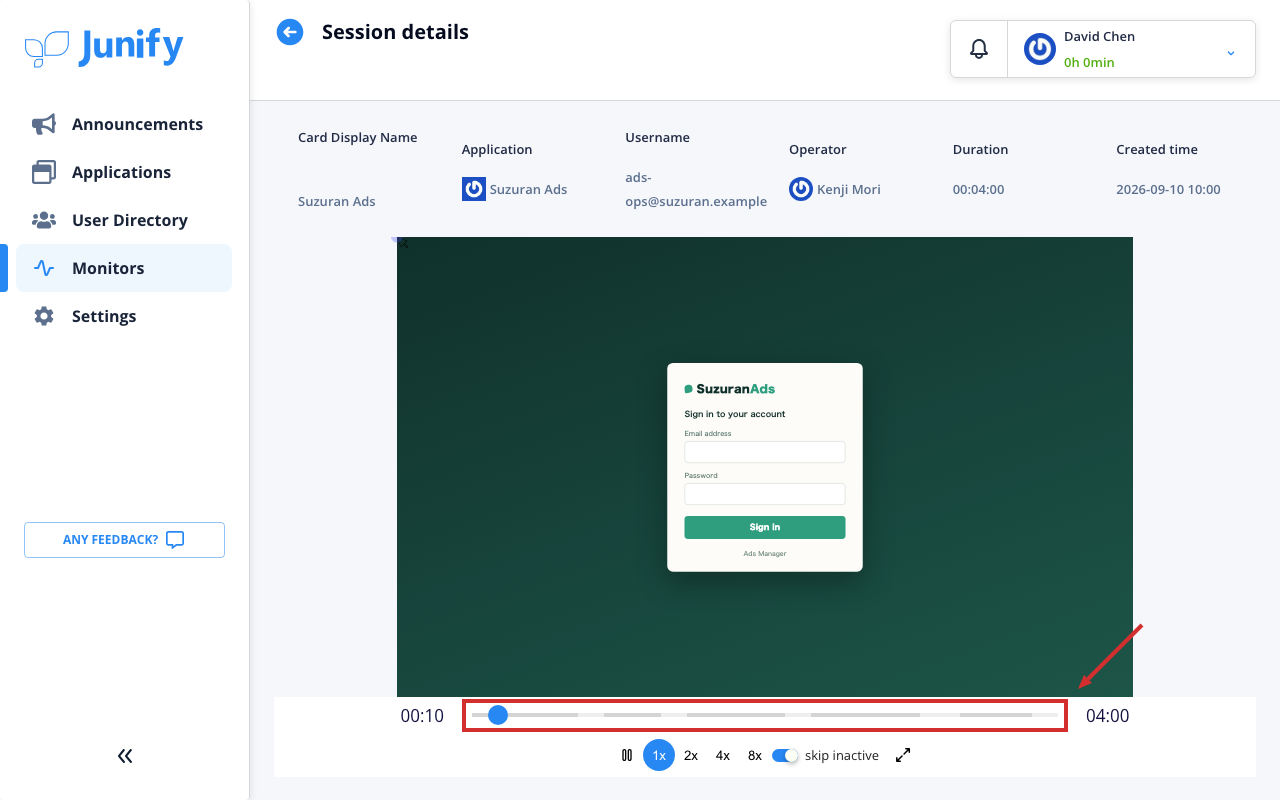Click the Junify logo

pyautogui.click(x=104, y=47)
